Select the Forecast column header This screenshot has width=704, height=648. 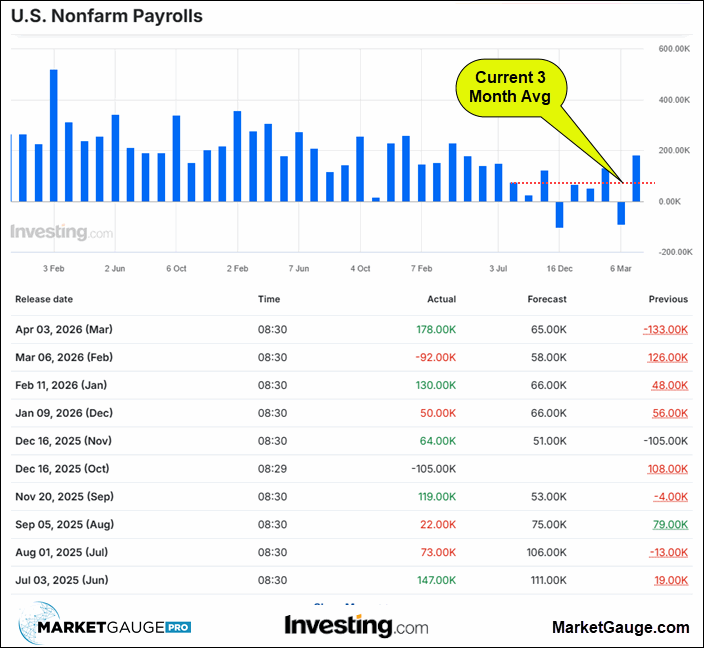click(x=547, y=299)
